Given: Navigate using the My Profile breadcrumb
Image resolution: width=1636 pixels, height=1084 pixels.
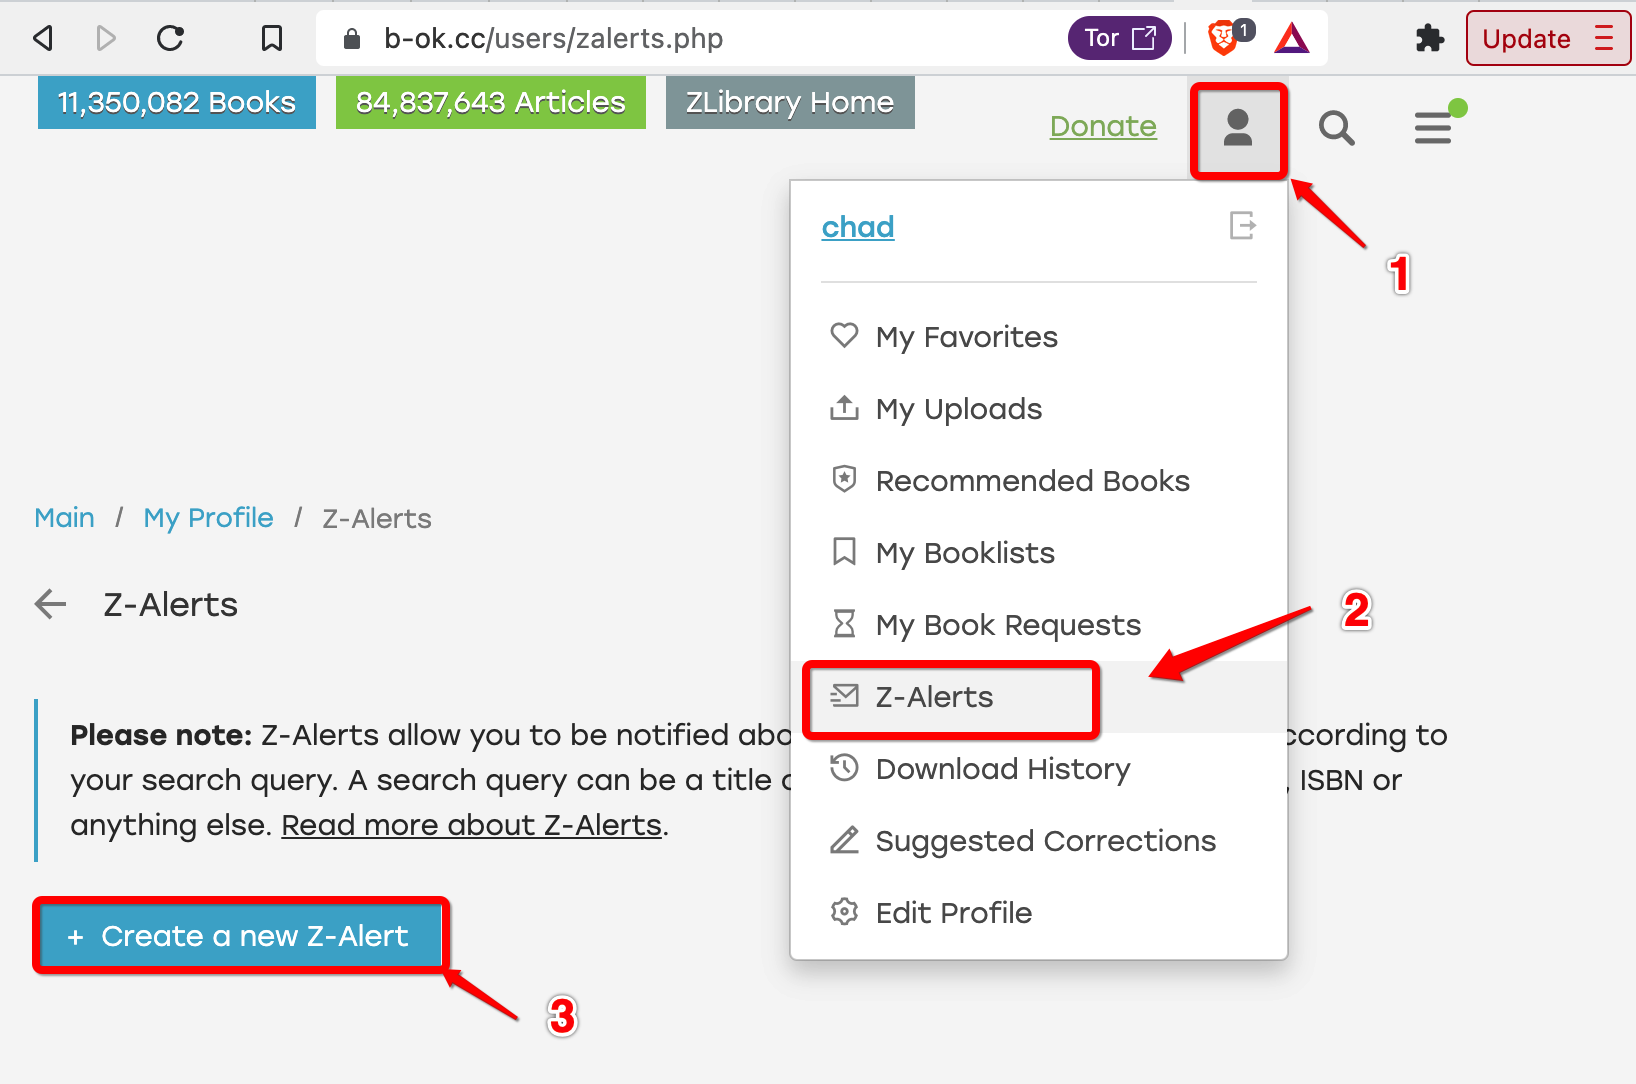Looking at the screenshot, I should pos(208,518).
